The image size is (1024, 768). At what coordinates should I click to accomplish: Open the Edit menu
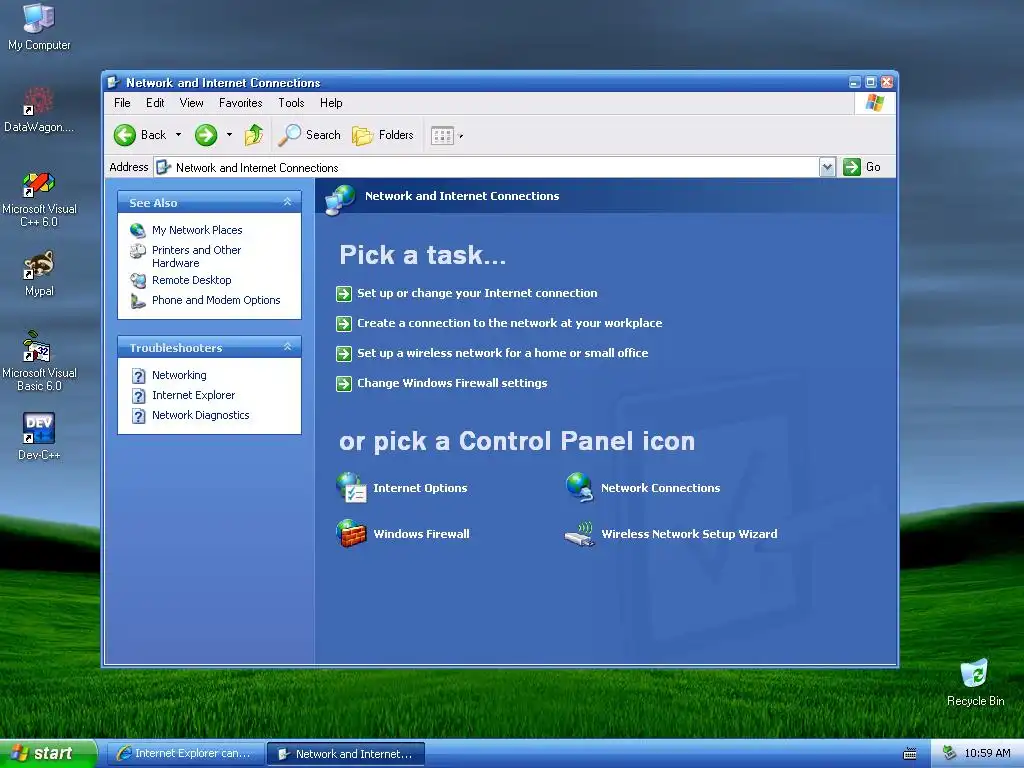tap(155, 103)
